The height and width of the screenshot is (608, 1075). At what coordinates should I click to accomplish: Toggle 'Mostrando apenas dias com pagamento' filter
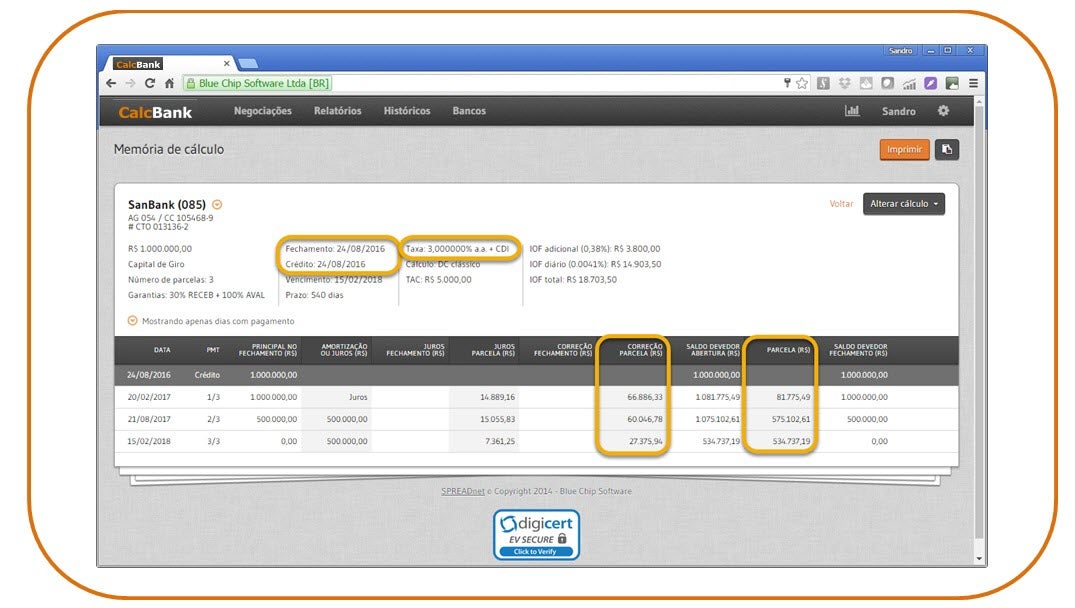[133, 321]
